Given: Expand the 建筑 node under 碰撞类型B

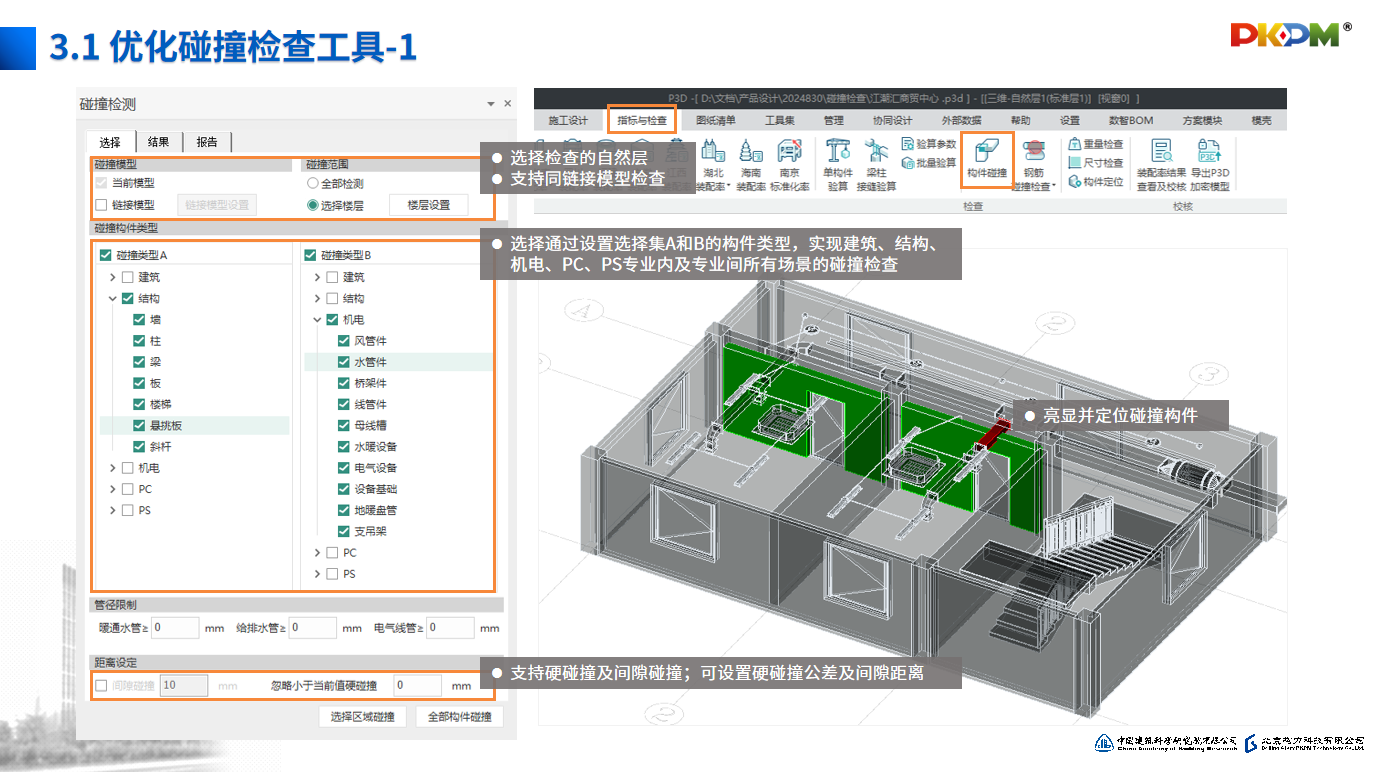Looking at the screenshot, I should pyautogui.click(x=318, y=277).
